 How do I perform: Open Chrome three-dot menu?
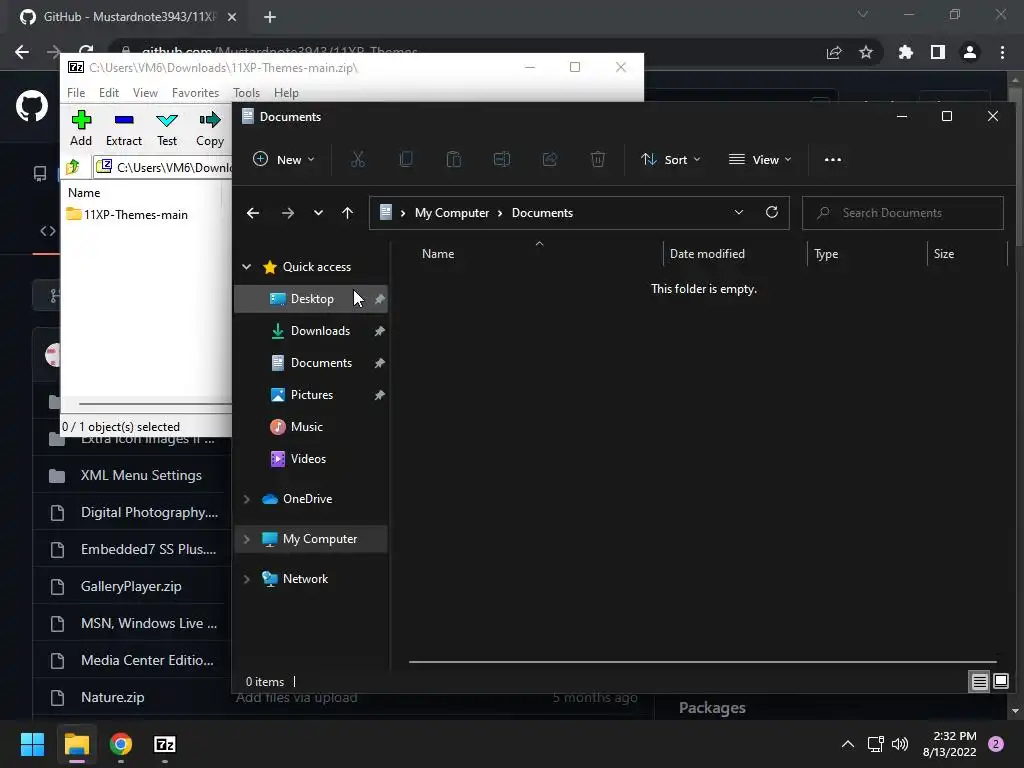[x=1002, y=52]
